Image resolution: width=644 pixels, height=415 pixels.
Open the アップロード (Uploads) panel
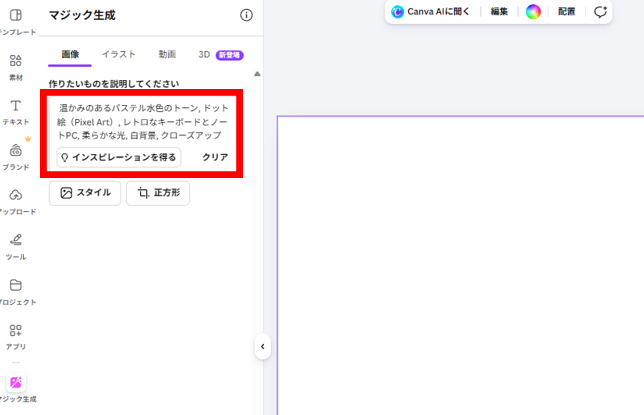click(x=16, y=201)
